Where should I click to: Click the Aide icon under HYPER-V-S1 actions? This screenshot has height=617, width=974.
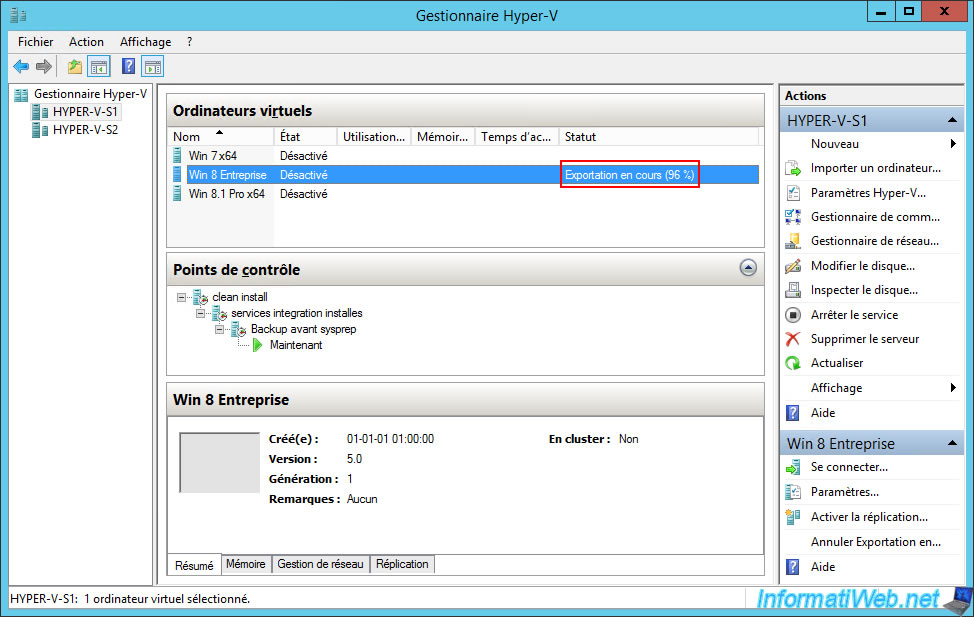(x=793, y=413)
